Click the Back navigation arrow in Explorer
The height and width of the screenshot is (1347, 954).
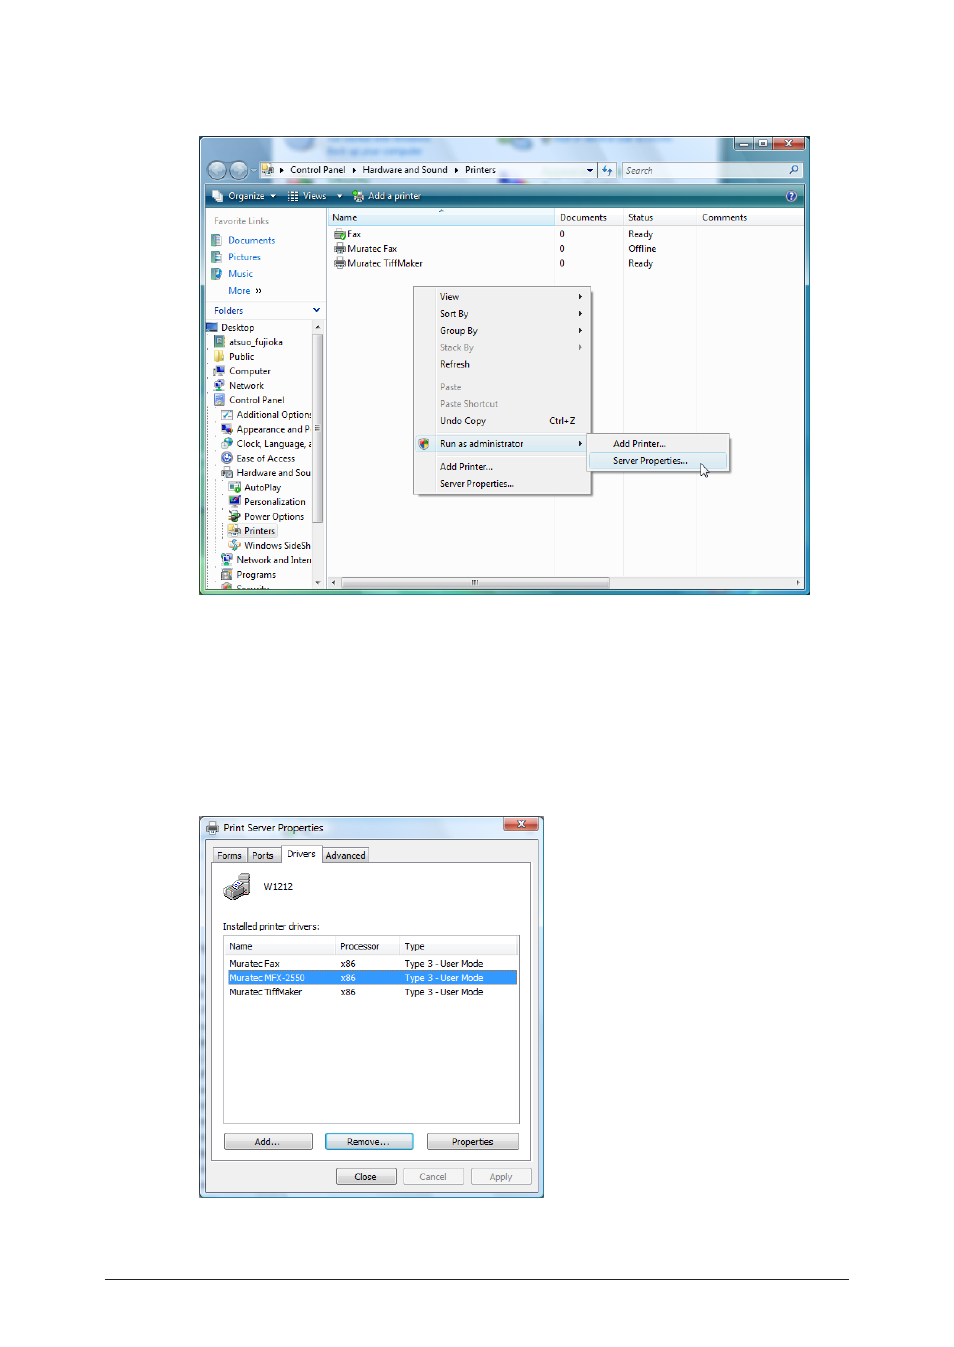click(217, 170)
